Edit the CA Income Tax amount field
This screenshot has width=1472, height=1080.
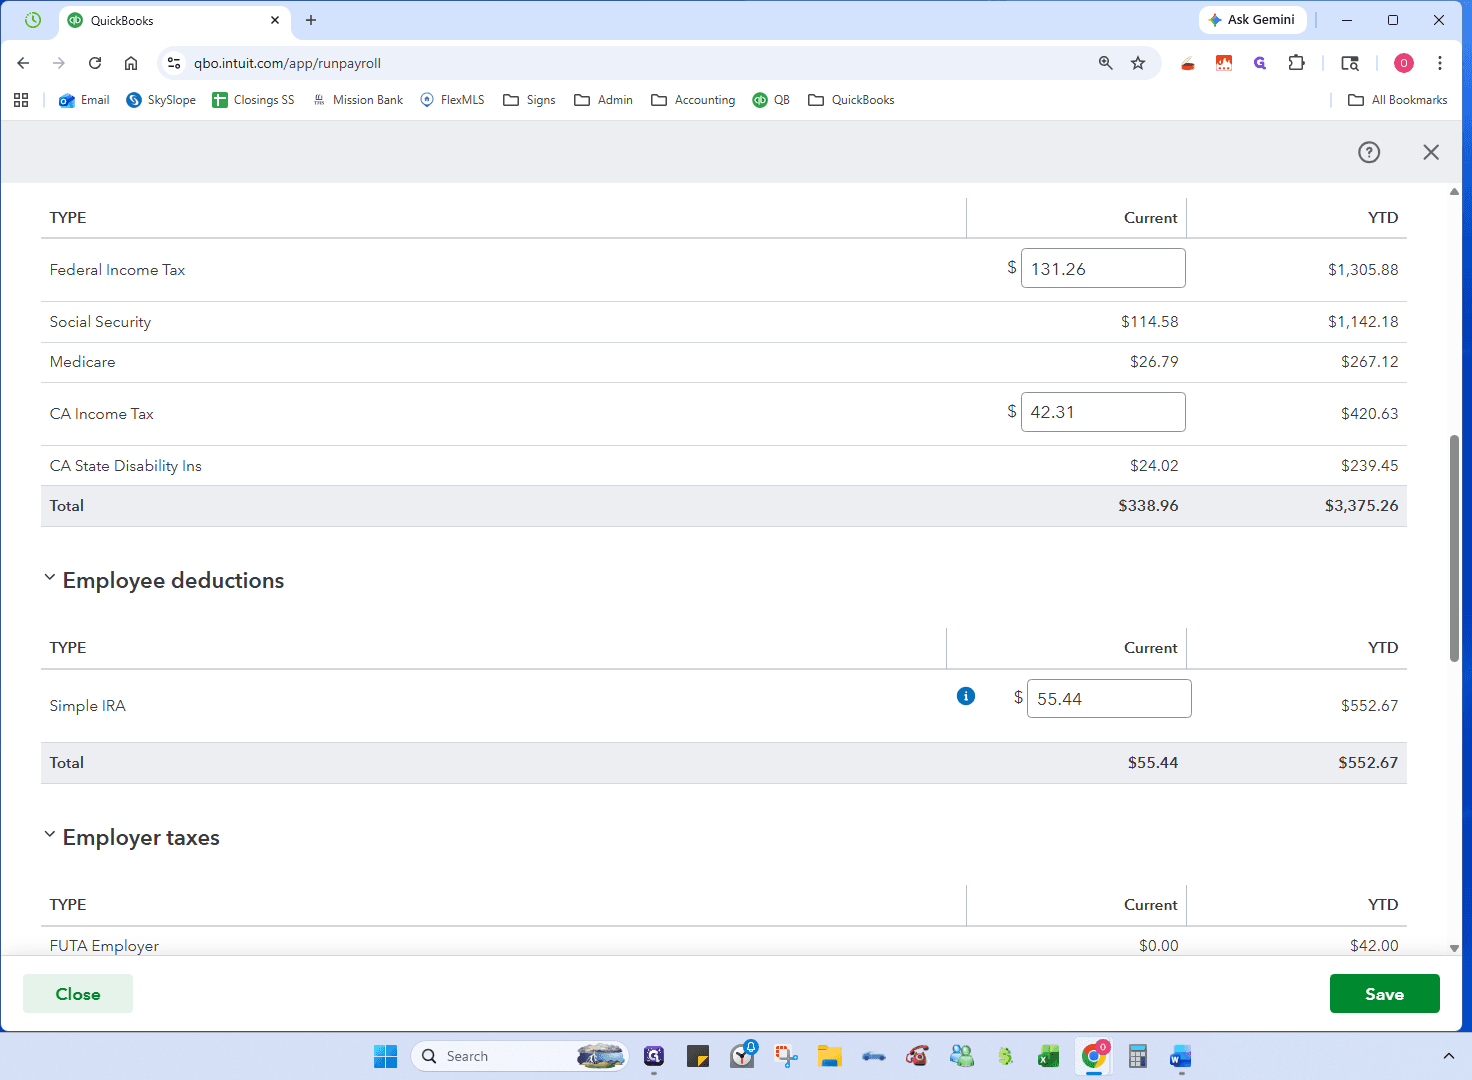(1103, 412)
